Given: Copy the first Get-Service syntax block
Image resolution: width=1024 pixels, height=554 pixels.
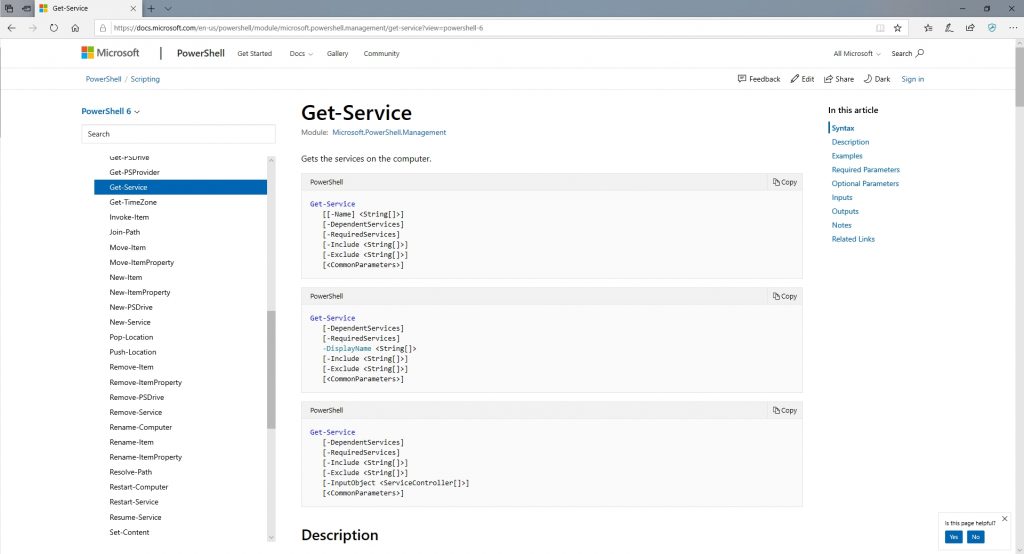Looking at the screenshot, I should 785,182.
